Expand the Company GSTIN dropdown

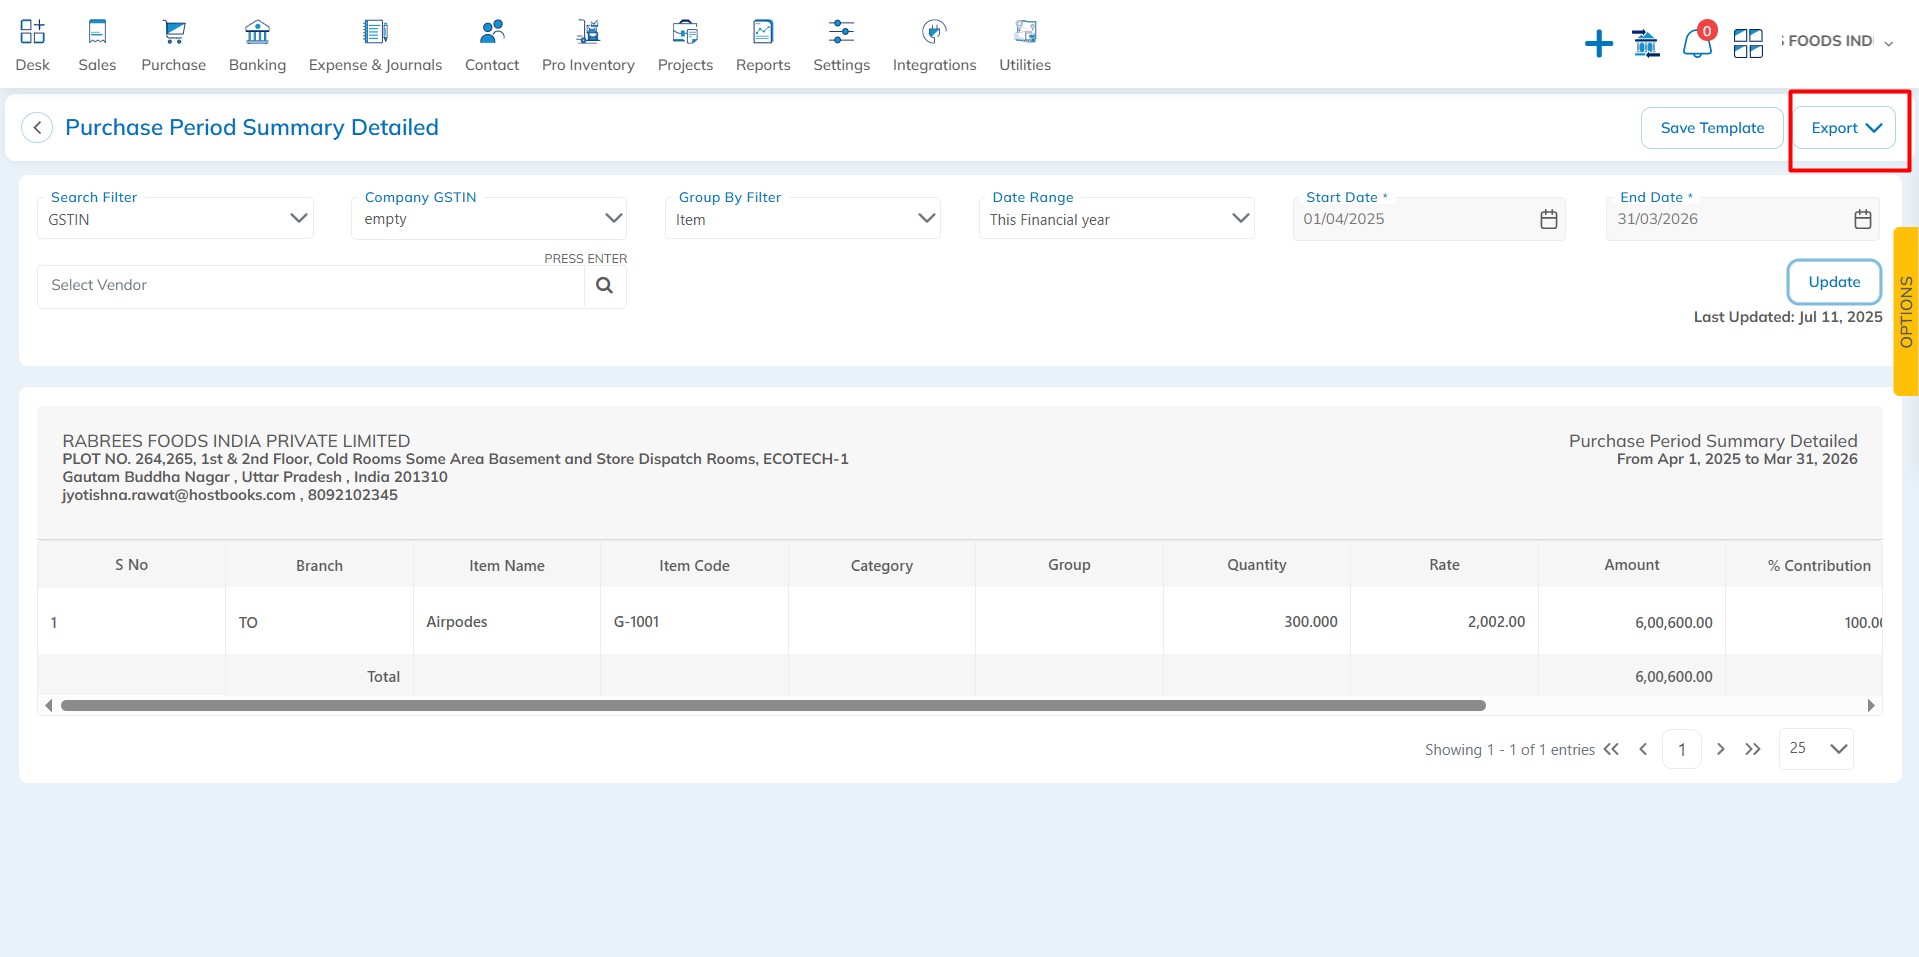[489, 219]
